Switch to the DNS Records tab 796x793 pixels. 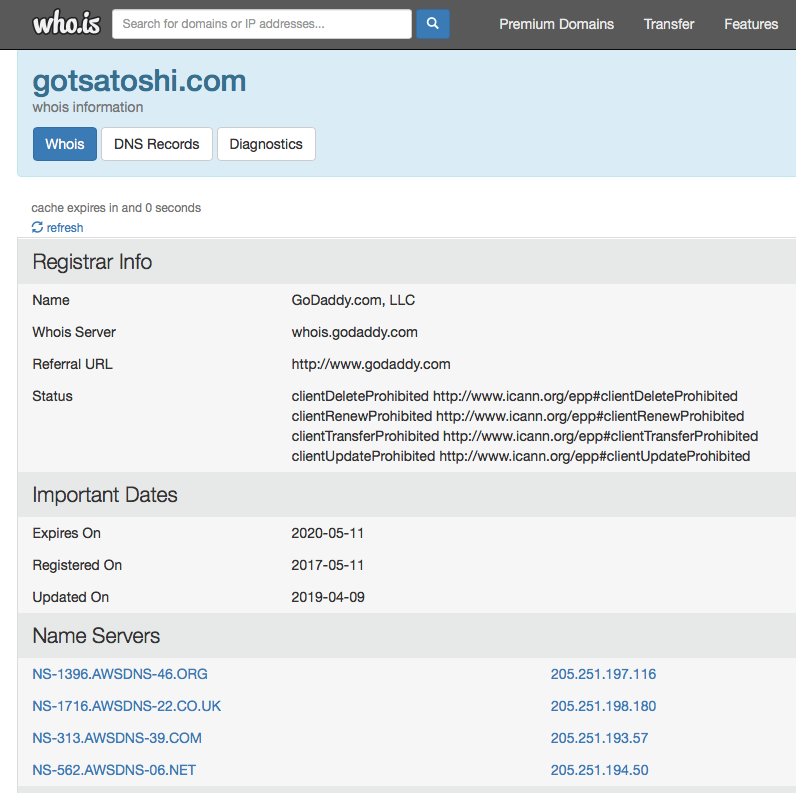point(157,144)
